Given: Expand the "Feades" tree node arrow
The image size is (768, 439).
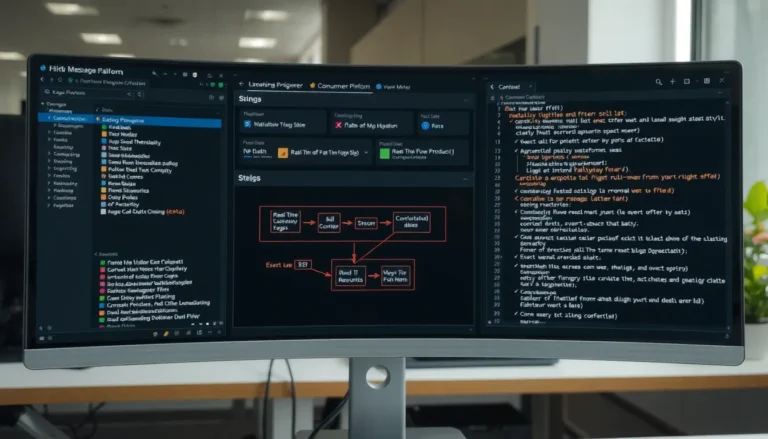Looking at the screenshot, I should [x=49, y=175].
